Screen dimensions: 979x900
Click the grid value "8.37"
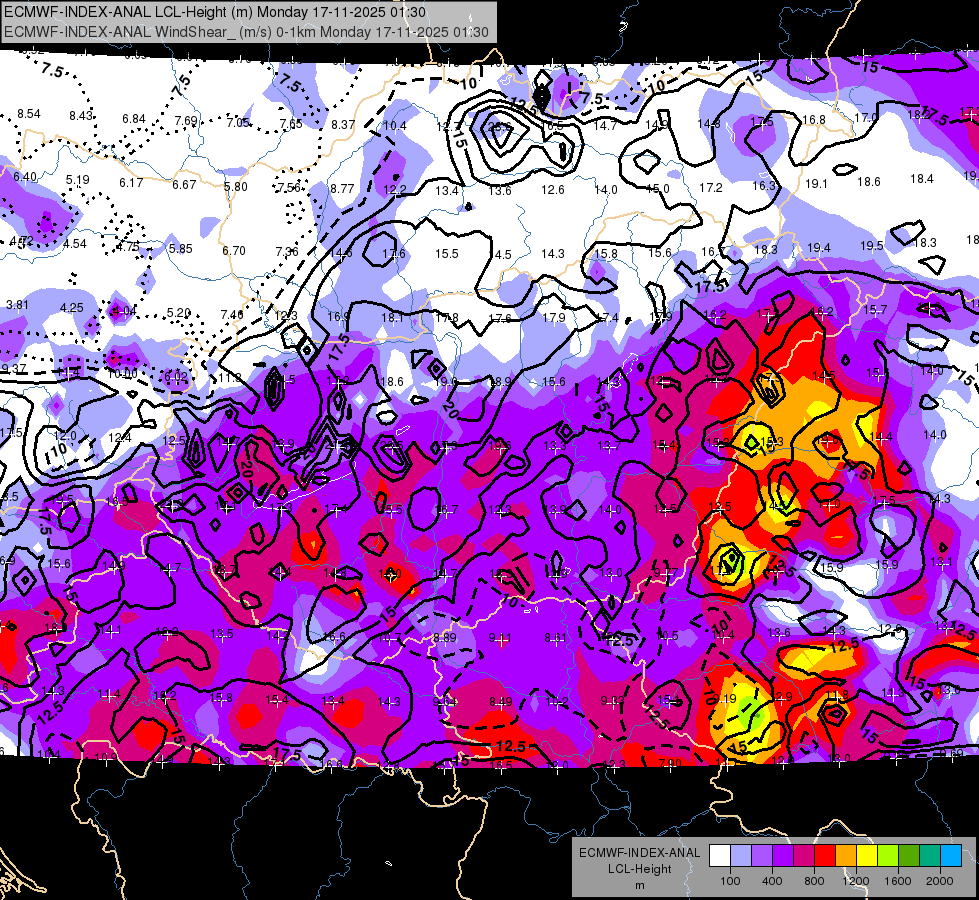click(x=343, y=125)
